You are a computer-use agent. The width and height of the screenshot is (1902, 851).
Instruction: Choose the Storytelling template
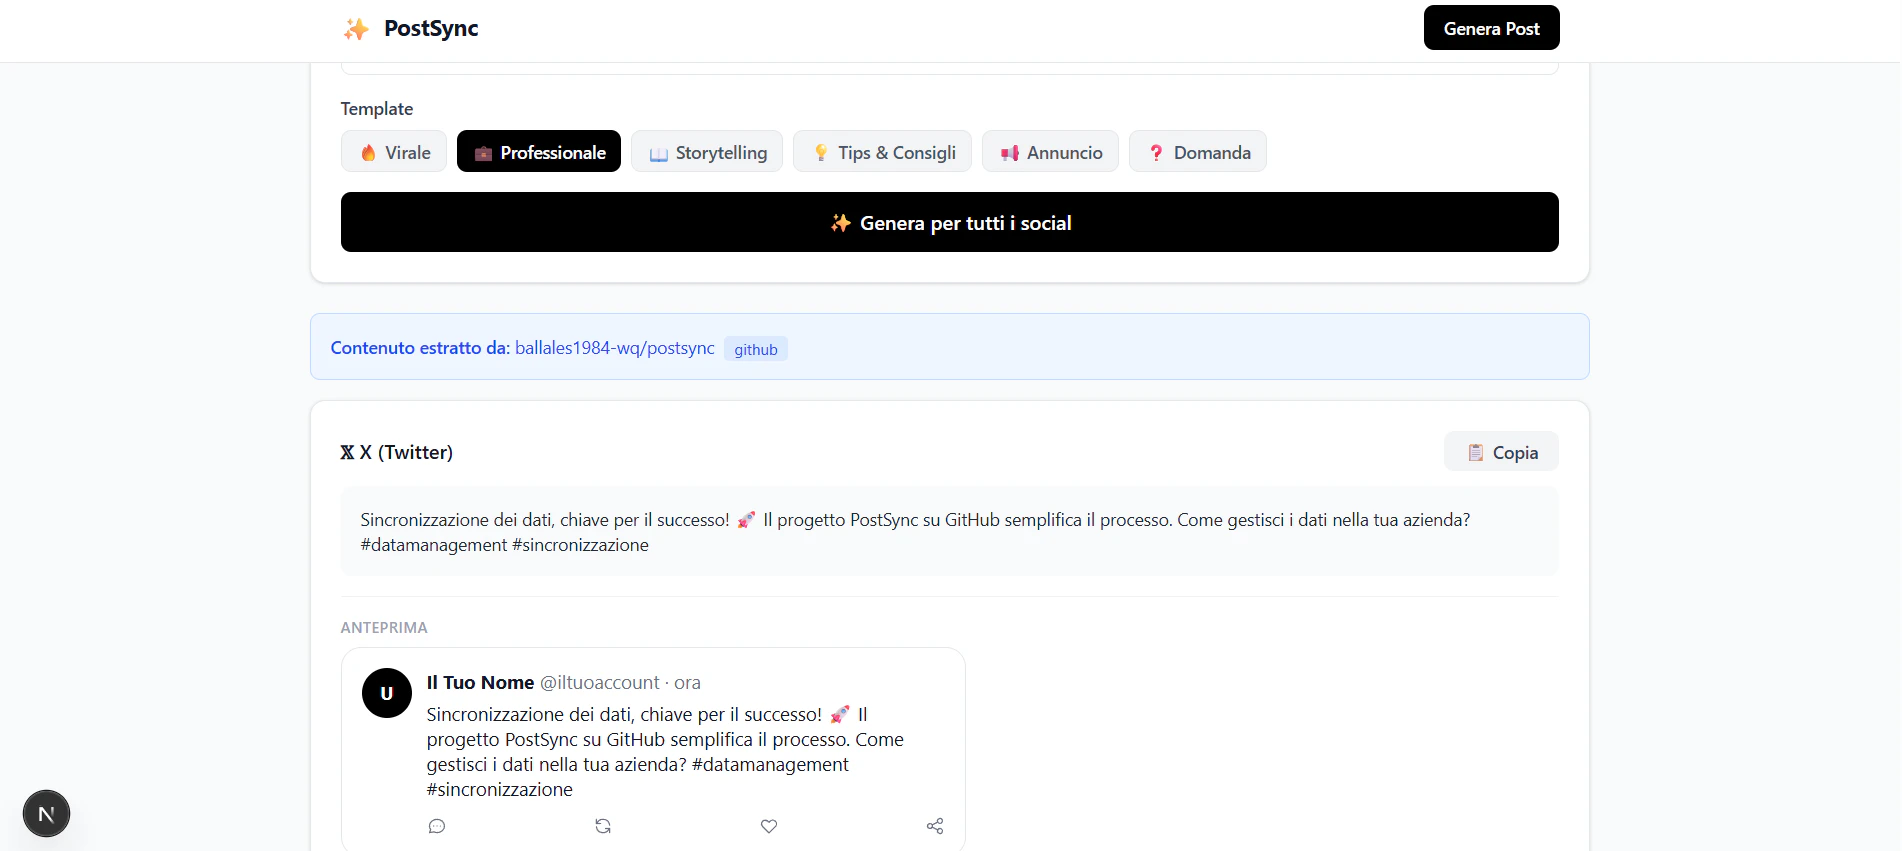(707, 152)
